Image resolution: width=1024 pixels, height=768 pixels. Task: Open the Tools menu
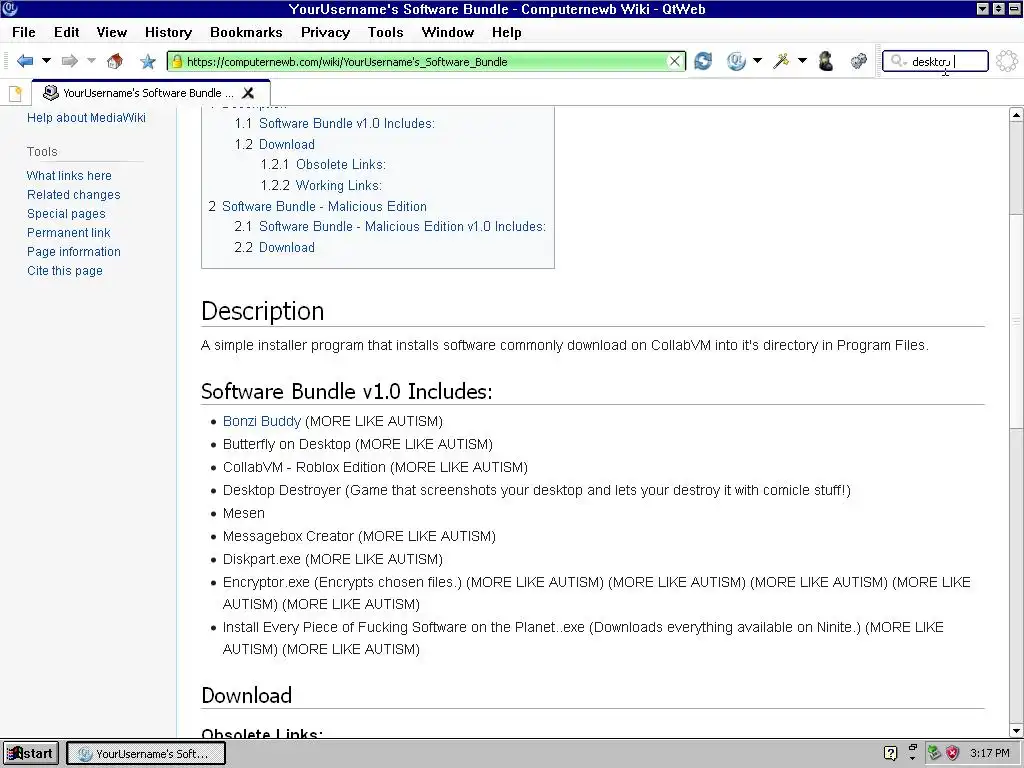(x=385, y=32)
